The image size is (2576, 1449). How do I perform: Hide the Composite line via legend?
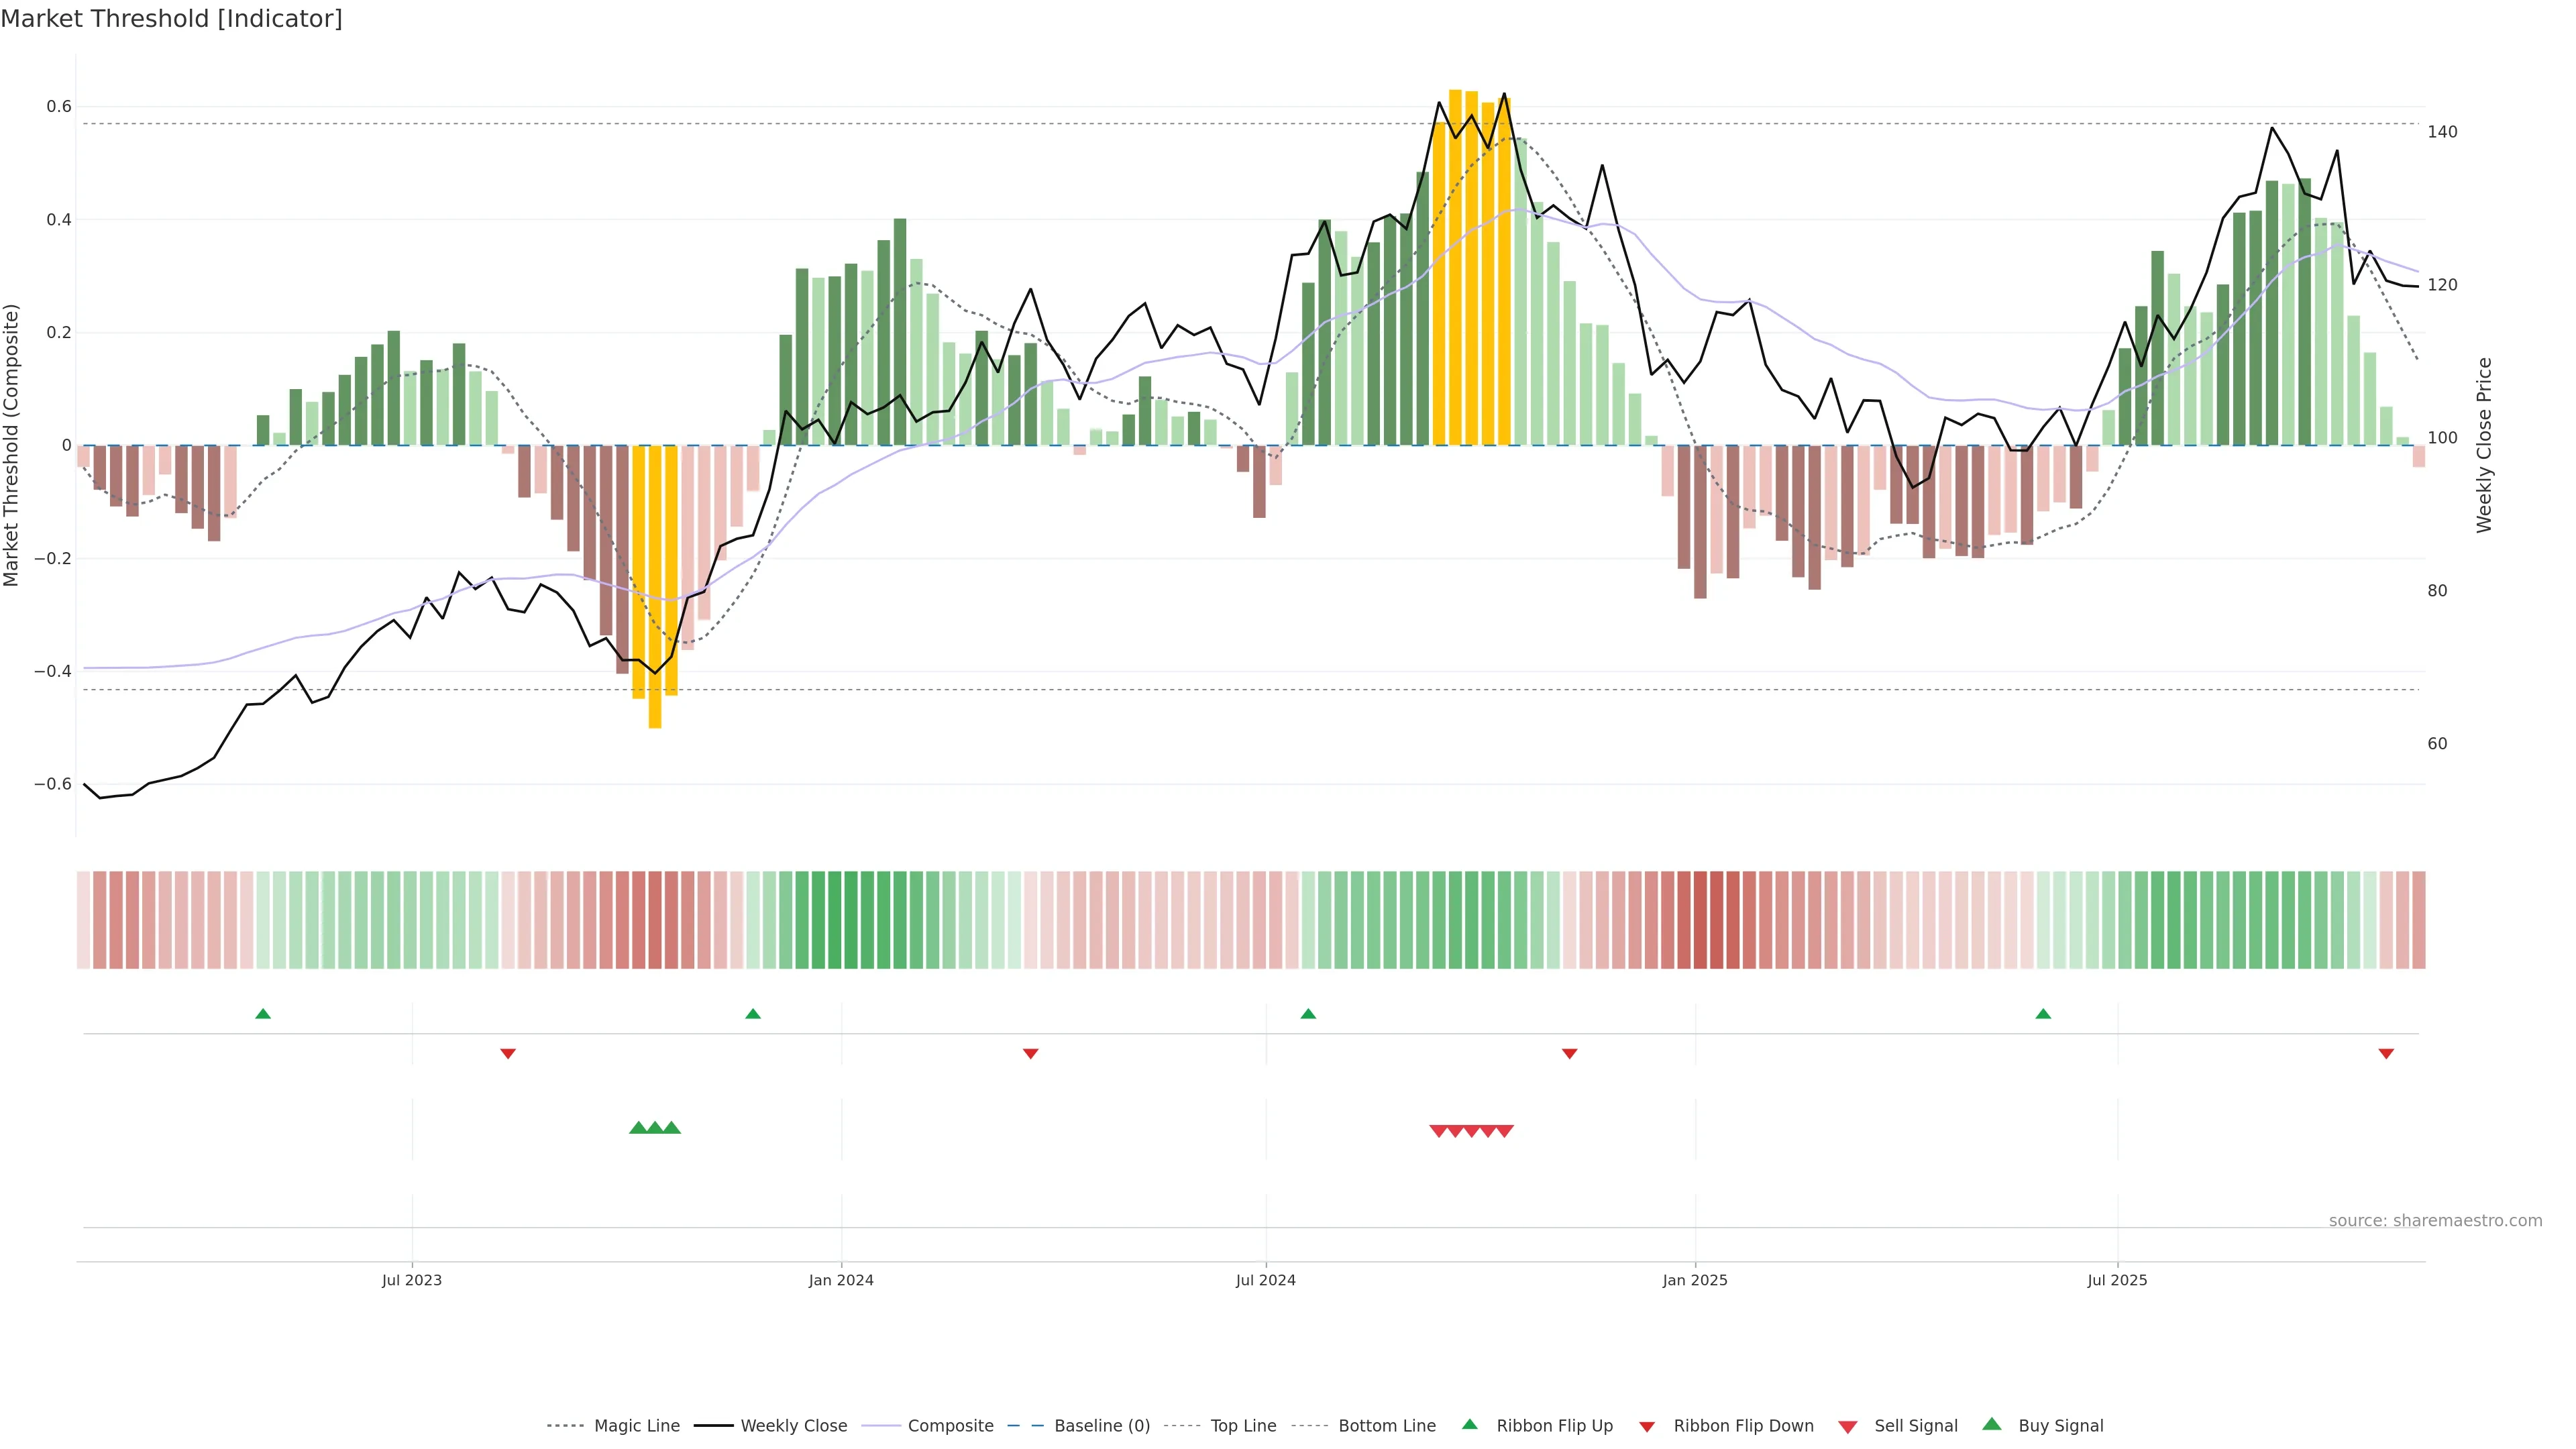click(950, 1426)
